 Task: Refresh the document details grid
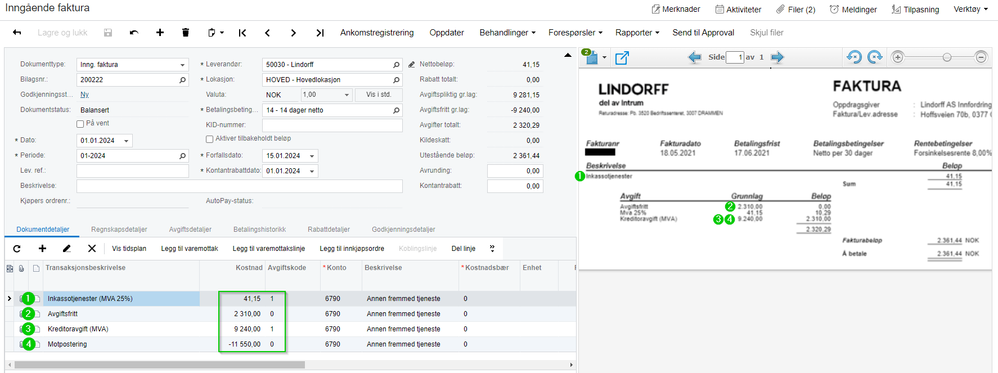pyautogui.click(x=17, y=248)
